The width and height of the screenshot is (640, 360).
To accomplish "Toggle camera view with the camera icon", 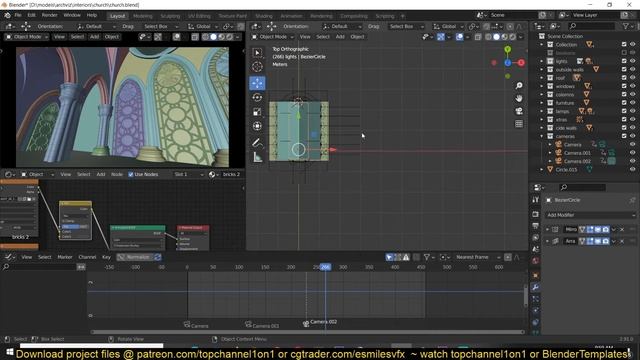I will 519,111.
